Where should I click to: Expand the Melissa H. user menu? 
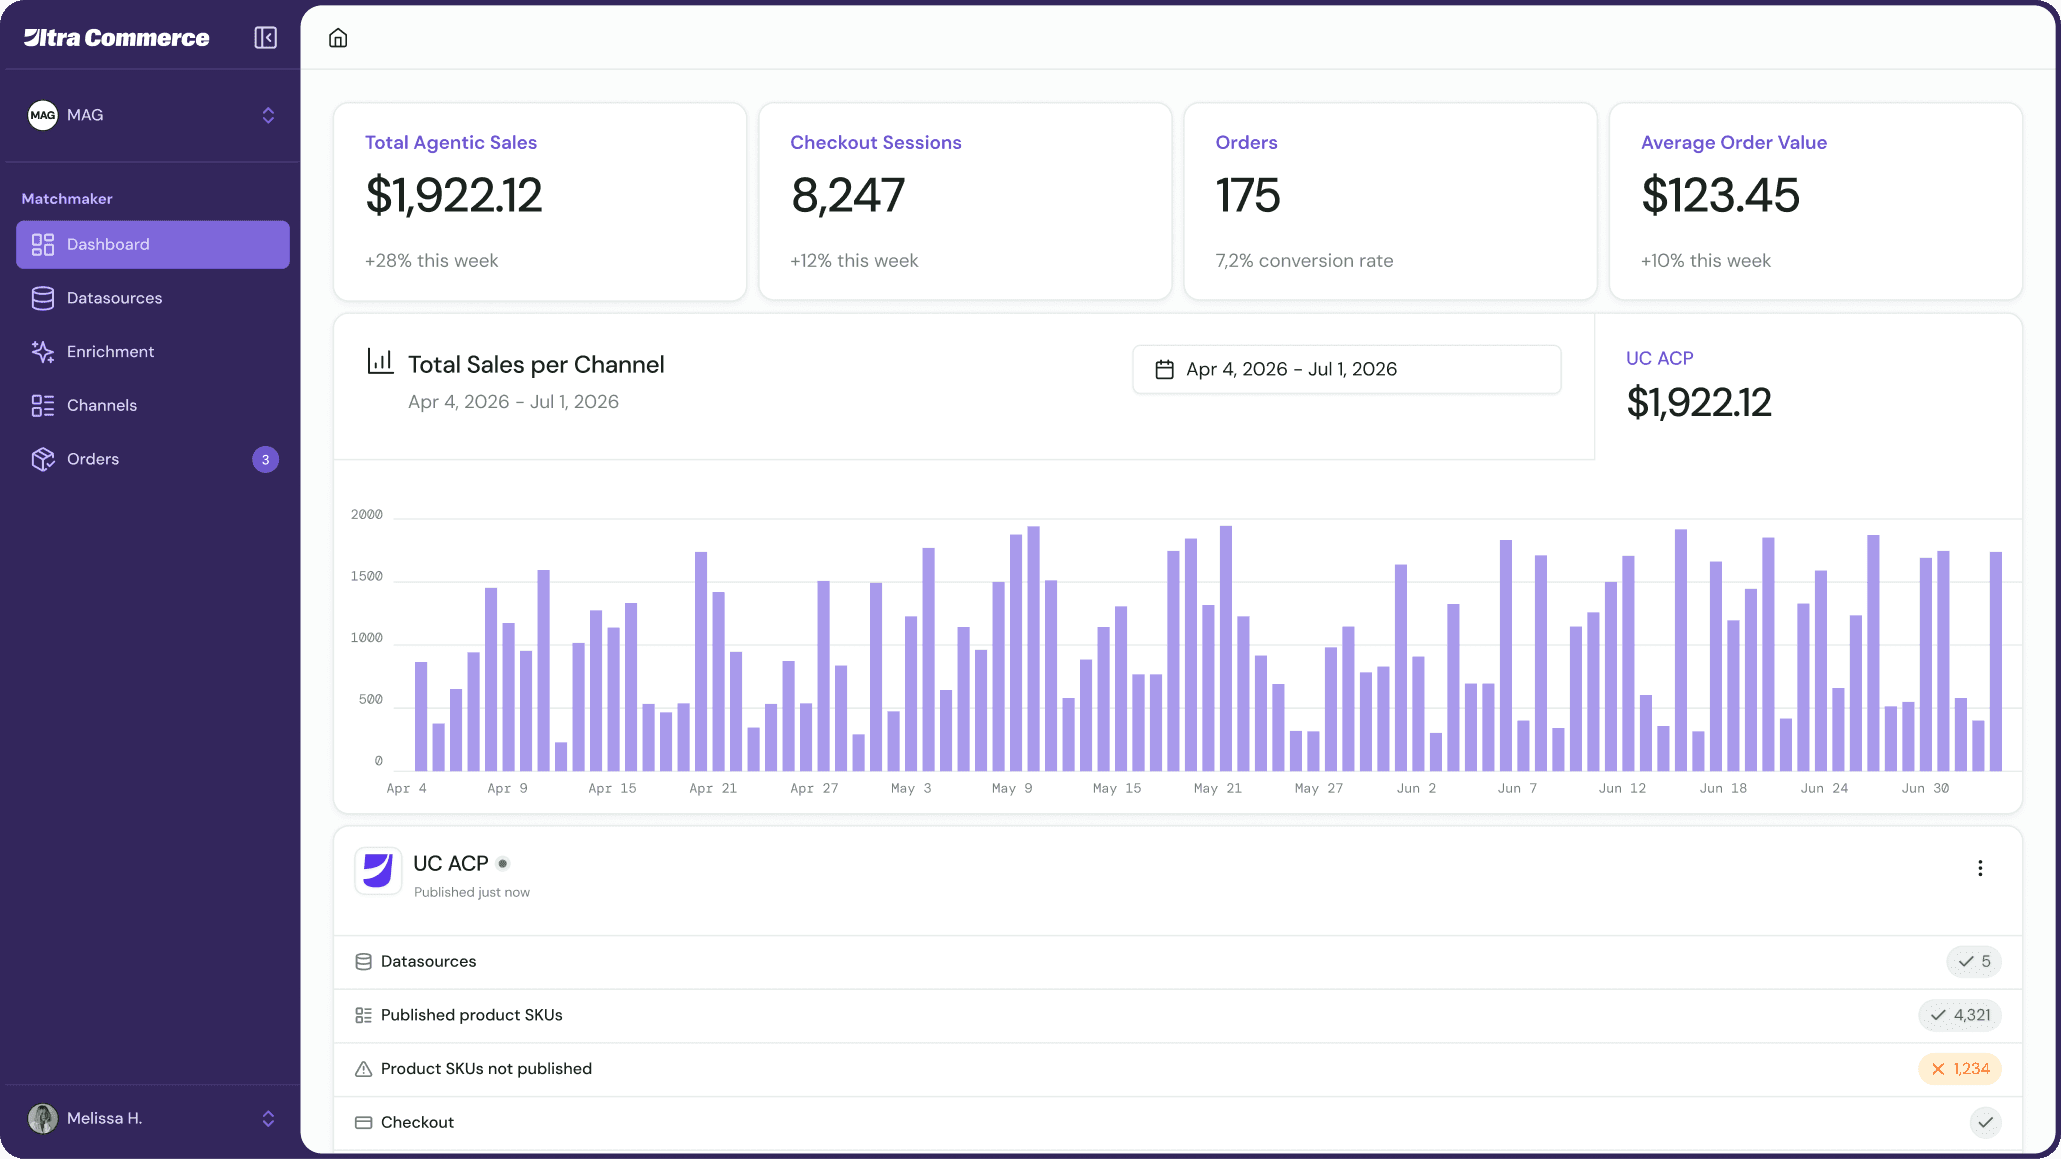click(x=268, y=1118)
